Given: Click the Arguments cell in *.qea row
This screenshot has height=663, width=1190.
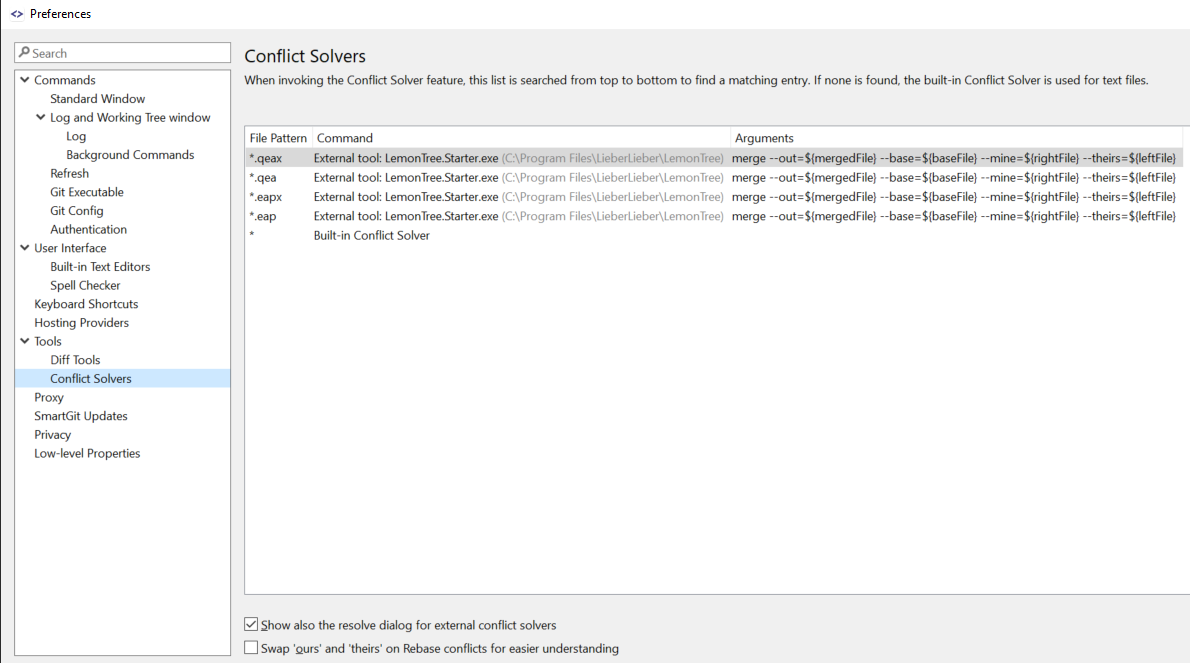Looking at the screenshot, I should pos(953,178).
